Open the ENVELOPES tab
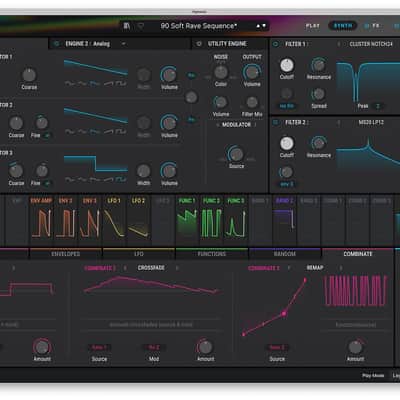 point(66,254)
